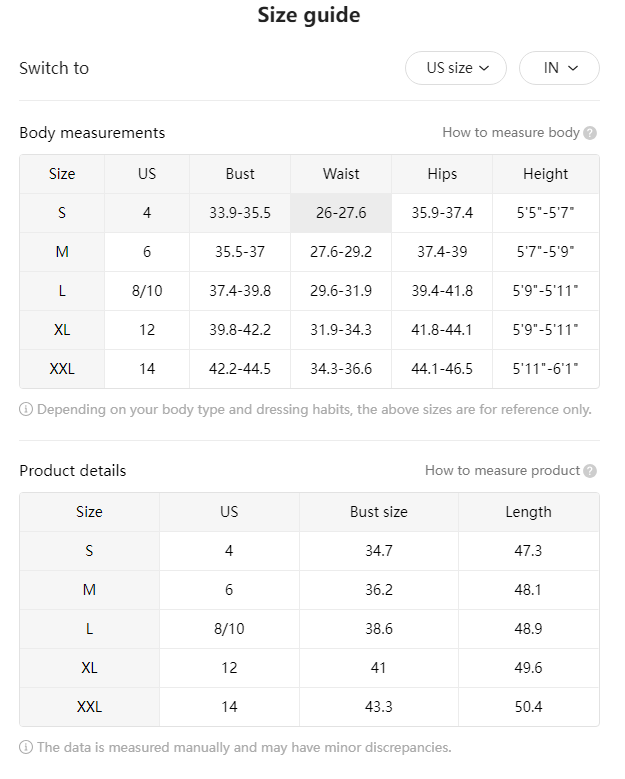Click the help icon beside How to measure product
625x779 pixels.
590,471
